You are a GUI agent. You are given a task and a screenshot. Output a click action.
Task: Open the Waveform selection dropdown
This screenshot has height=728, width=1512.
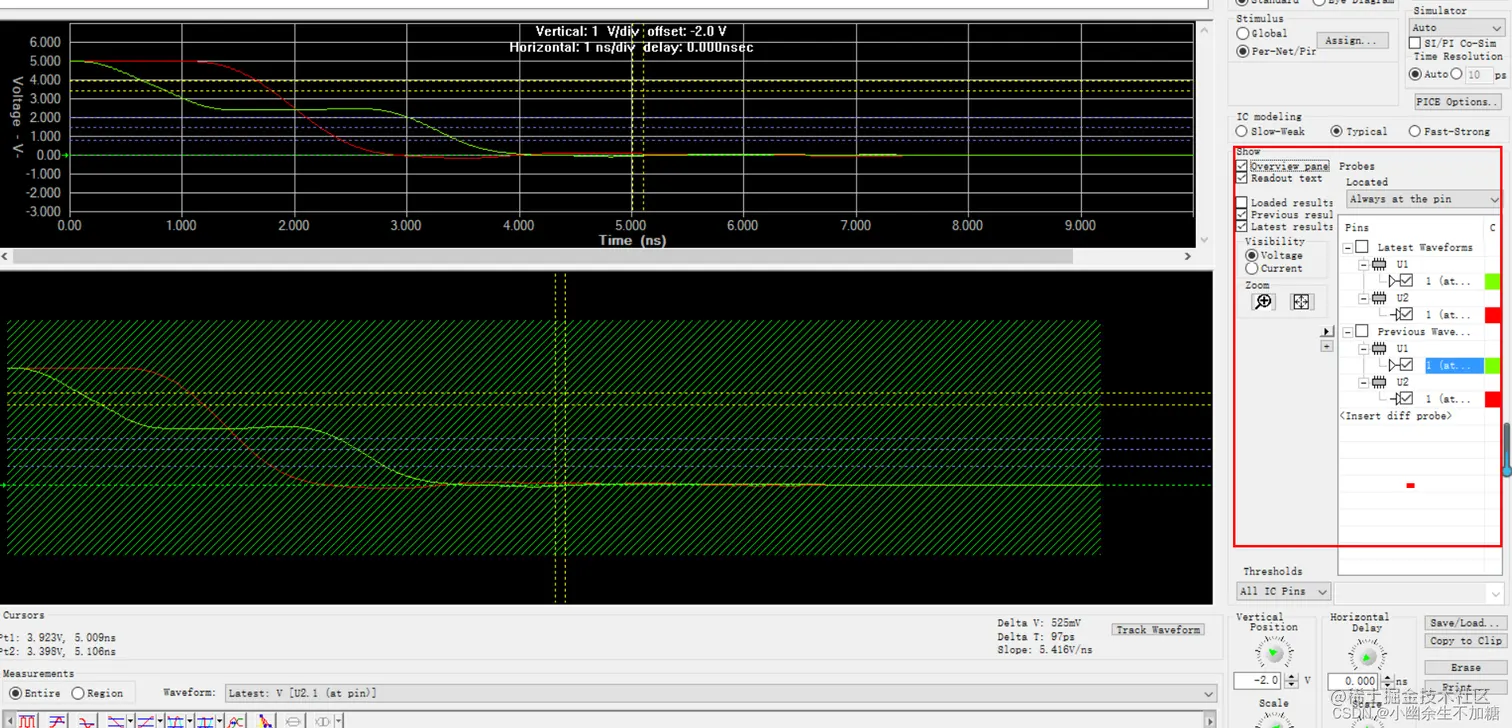720,693
